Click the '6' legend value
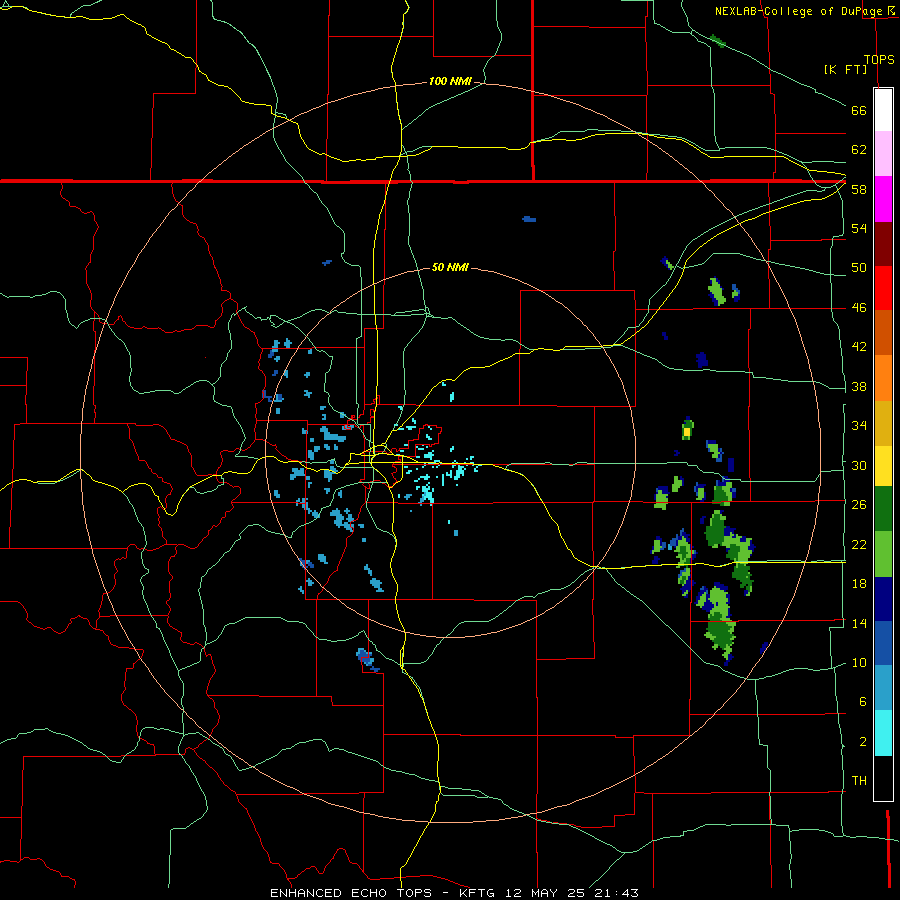Screen dimensions: 900x900 click(862, 702)
